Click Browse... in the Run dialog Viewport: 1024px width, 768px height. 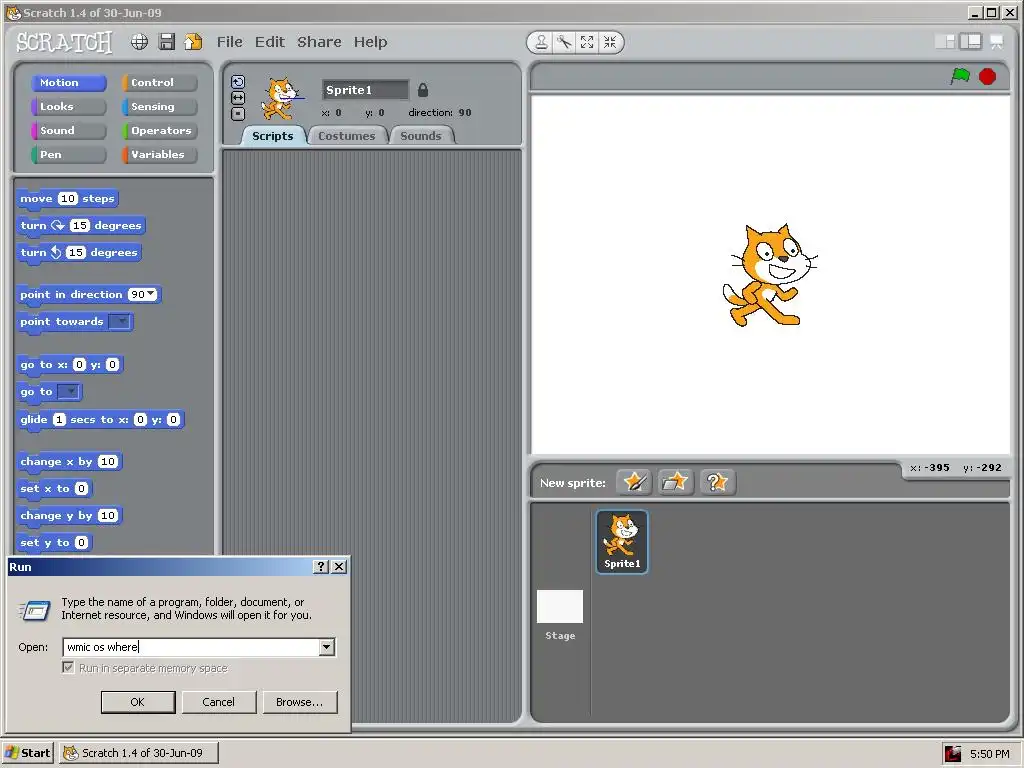[300, 702]
